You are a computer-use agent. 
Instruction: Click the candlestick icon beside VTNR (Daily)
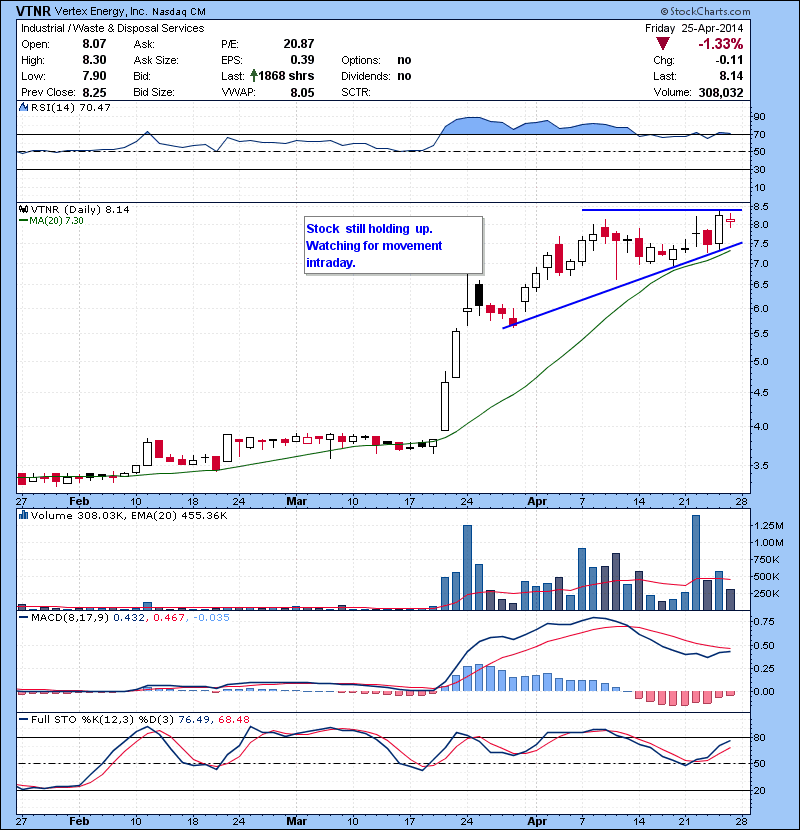click(x=23, y=210)
